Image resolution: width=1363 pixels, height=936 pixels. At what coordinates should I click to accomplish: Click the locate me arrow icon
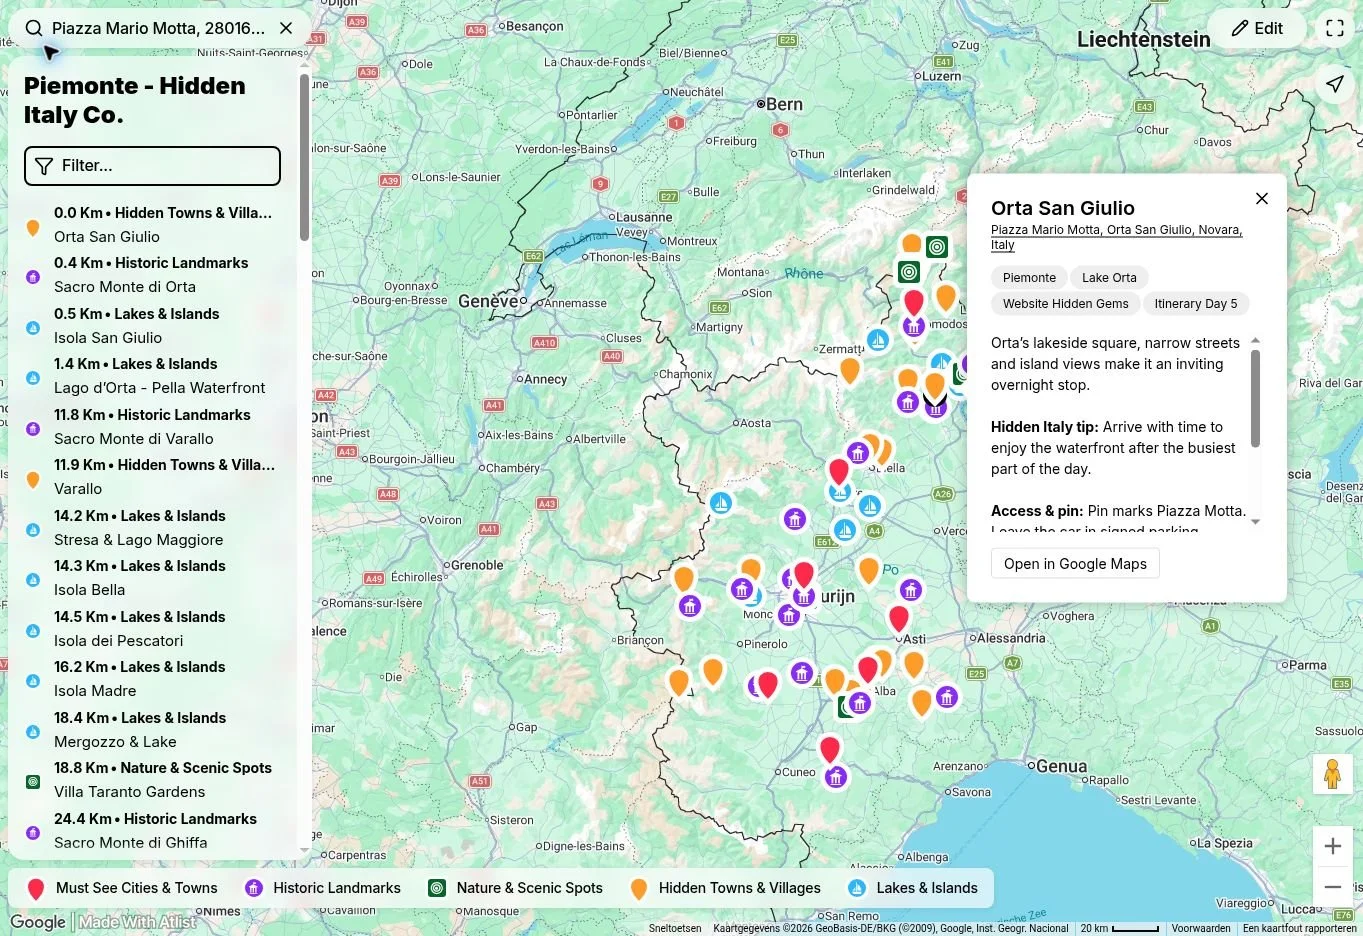click(1335, 84)
